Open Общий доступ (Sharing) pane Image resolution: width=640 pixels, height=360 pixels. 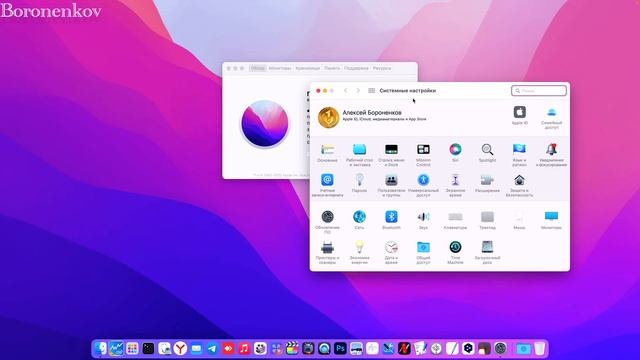click(x=423, y=247)
